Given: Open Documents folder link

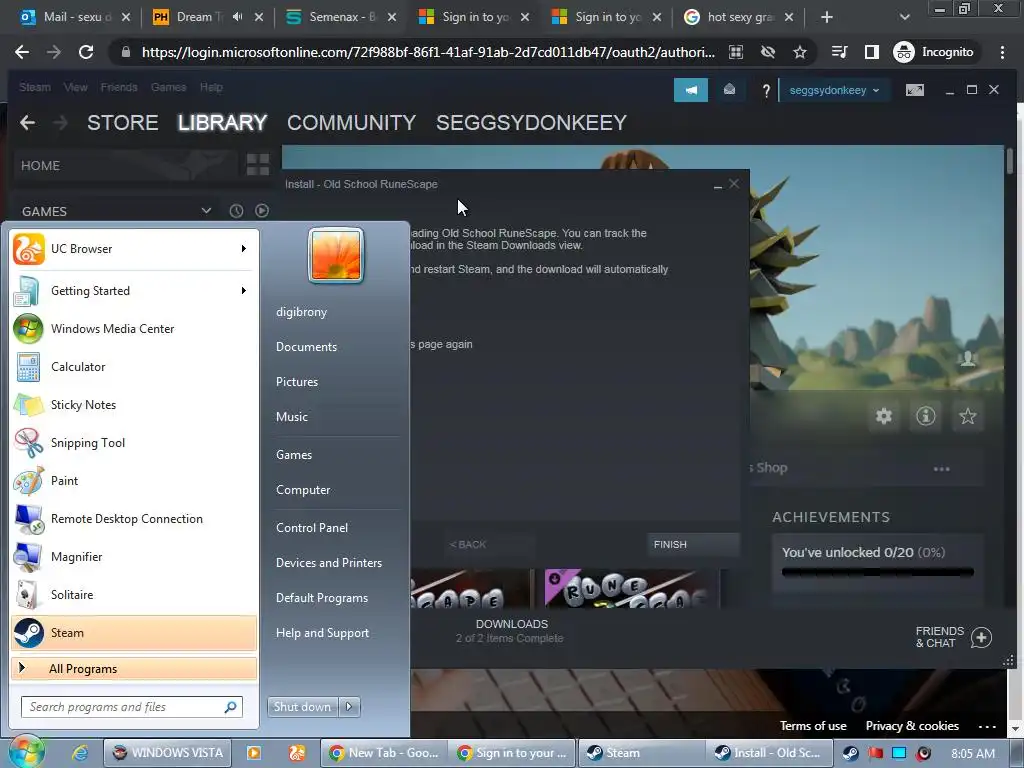Looking at the screenshot, I should click(306, 347).
